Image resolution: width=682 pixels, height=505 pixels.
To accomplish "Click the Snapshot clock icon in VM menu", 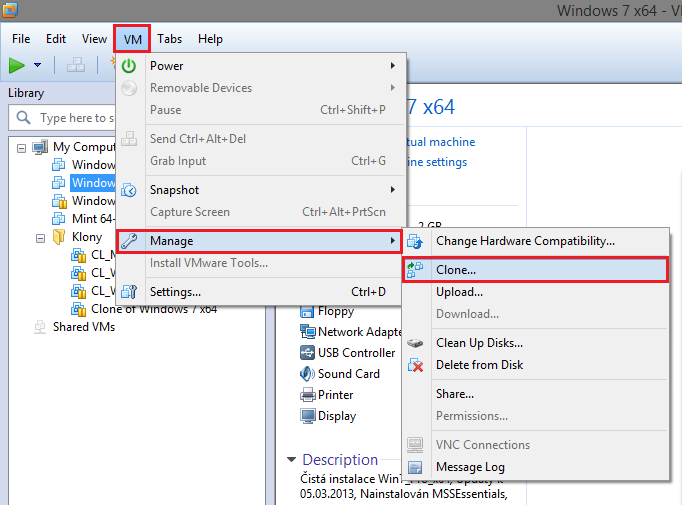I will [129, 190].
